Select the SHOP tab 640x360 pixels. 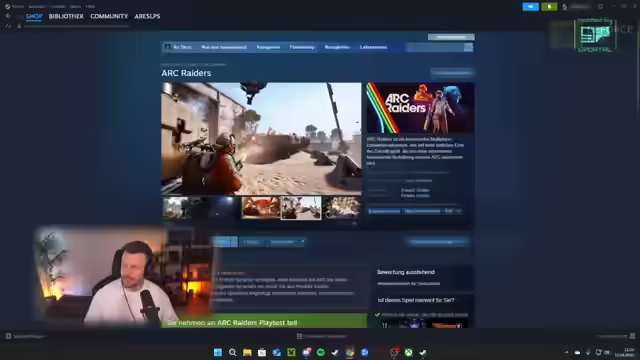[x=34, y=16]
